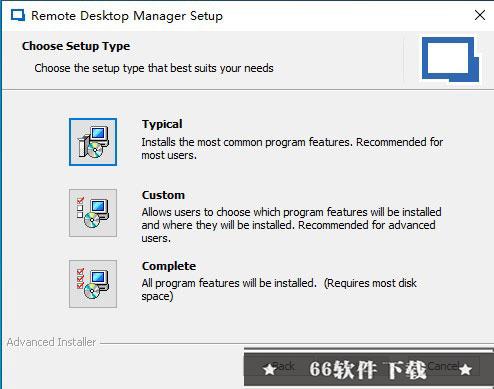Click the Remote Desktop Manager title bar icon

pos(18,16)
